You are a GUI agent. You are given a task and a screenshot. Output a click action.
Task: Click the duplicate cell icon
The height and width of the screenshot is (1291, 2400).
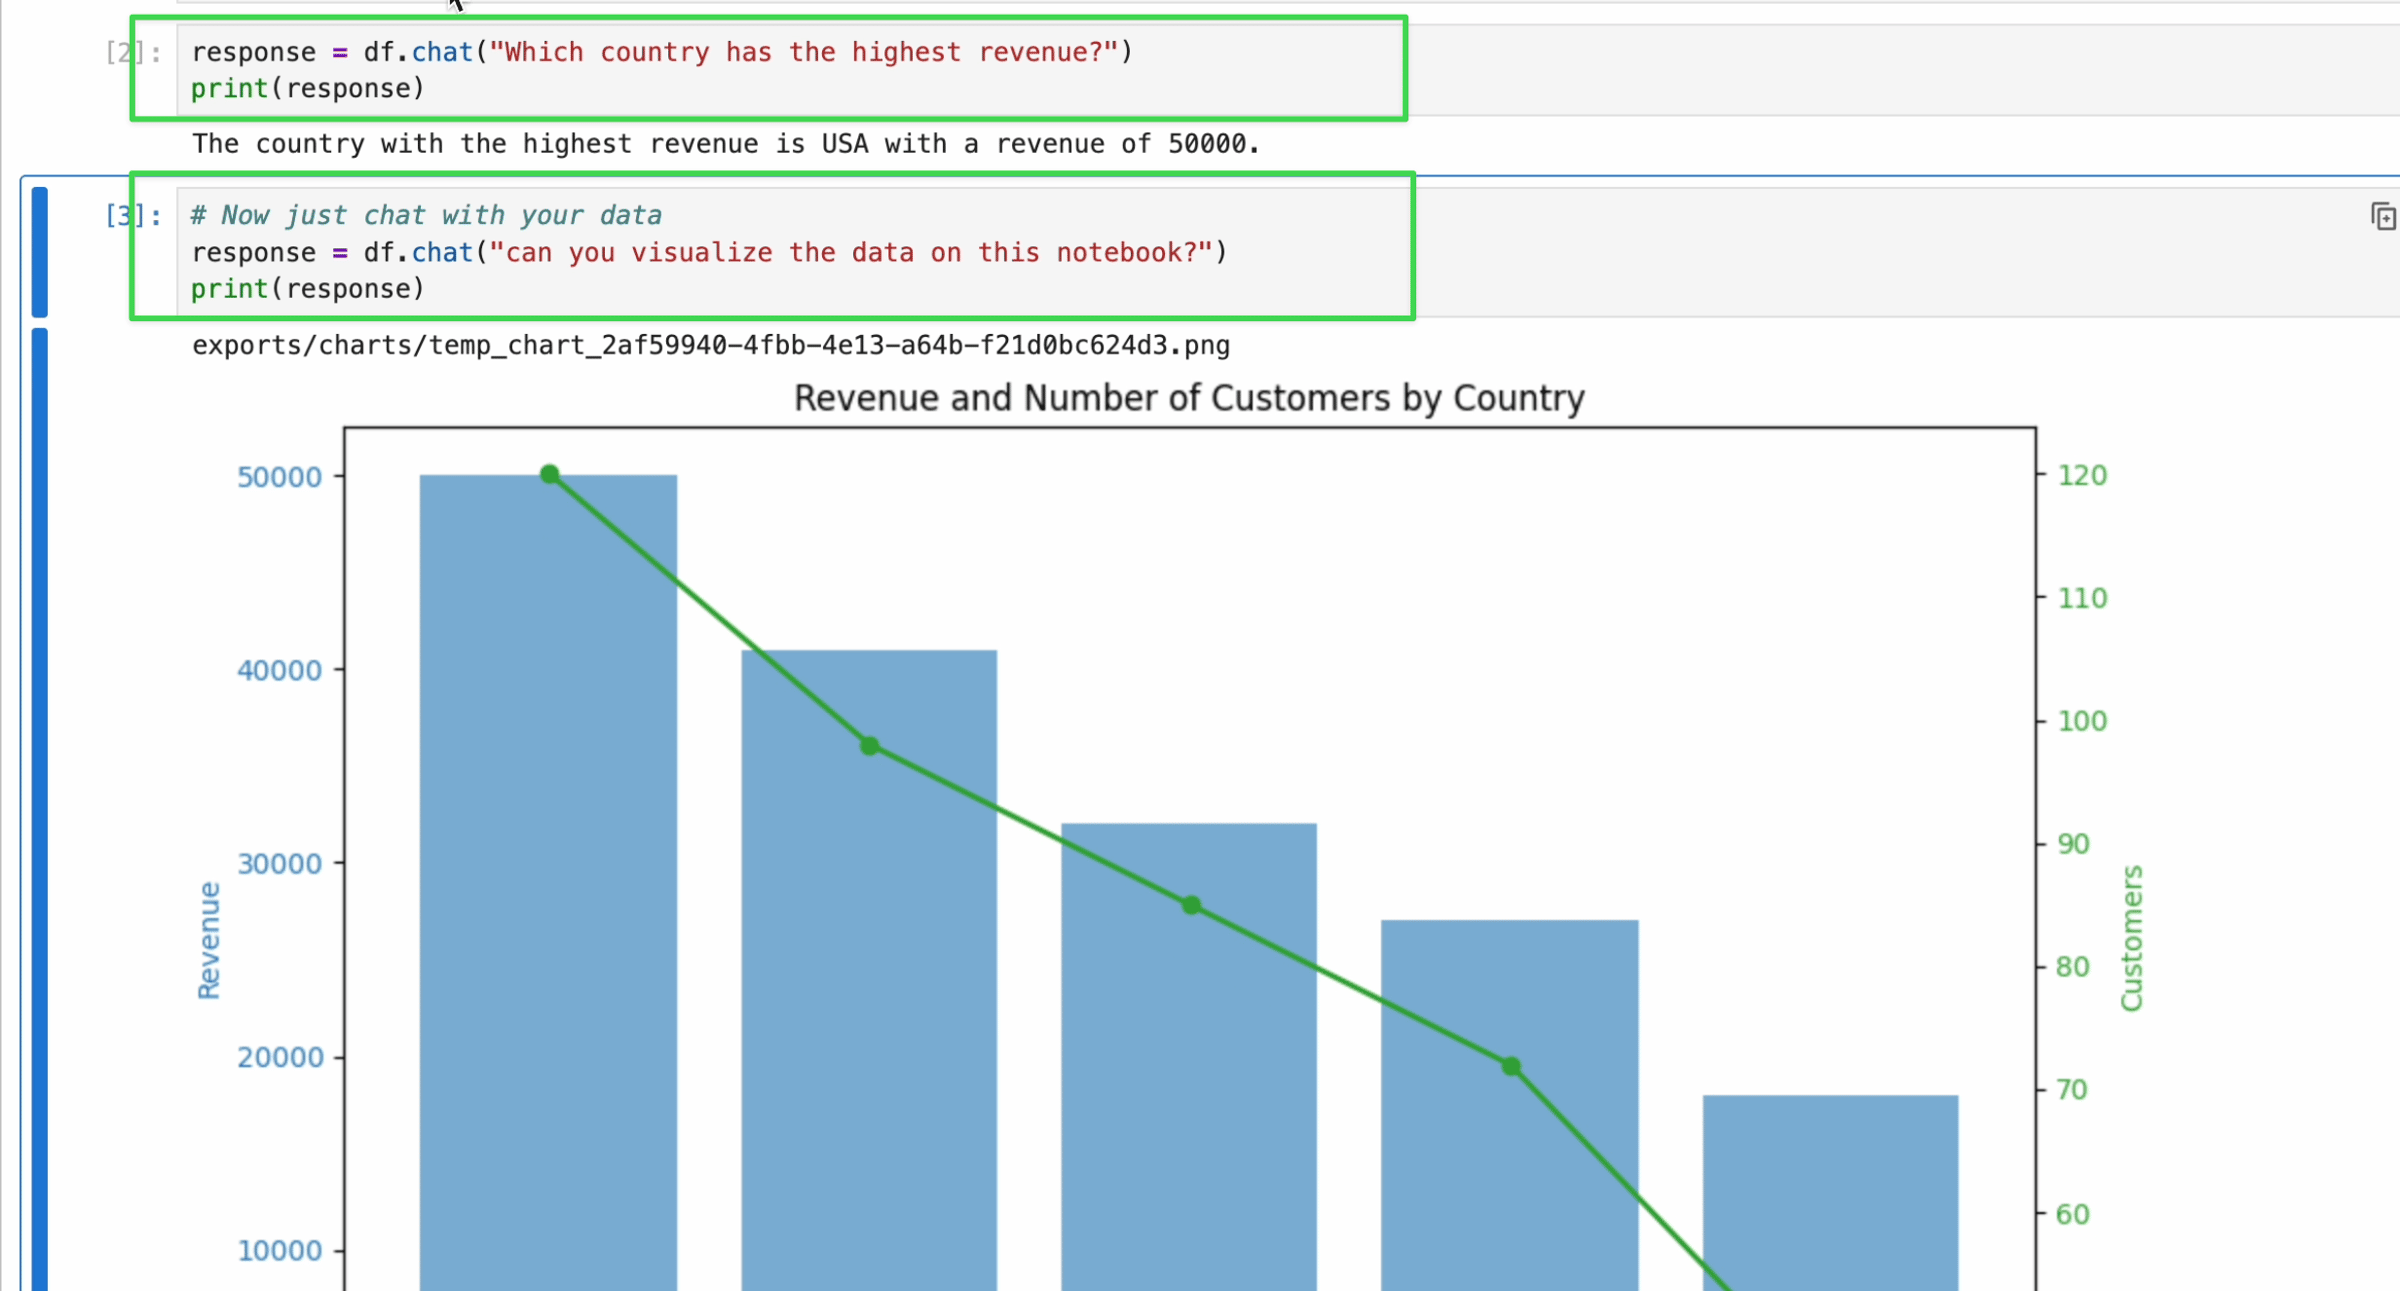(x=2383, y=216)
